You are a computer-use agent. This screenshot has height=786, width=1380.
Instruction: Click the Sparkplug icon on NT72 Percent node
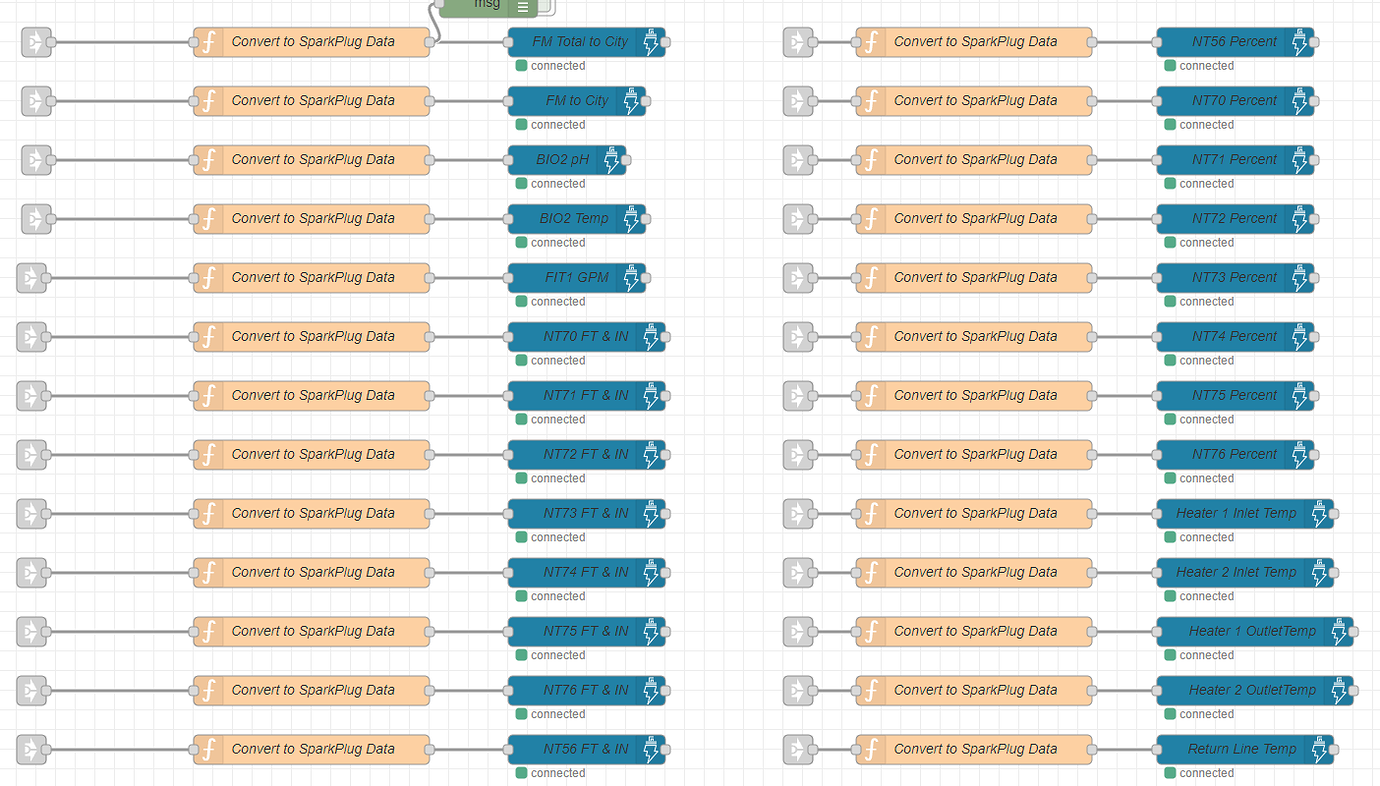pos(1300,219)
